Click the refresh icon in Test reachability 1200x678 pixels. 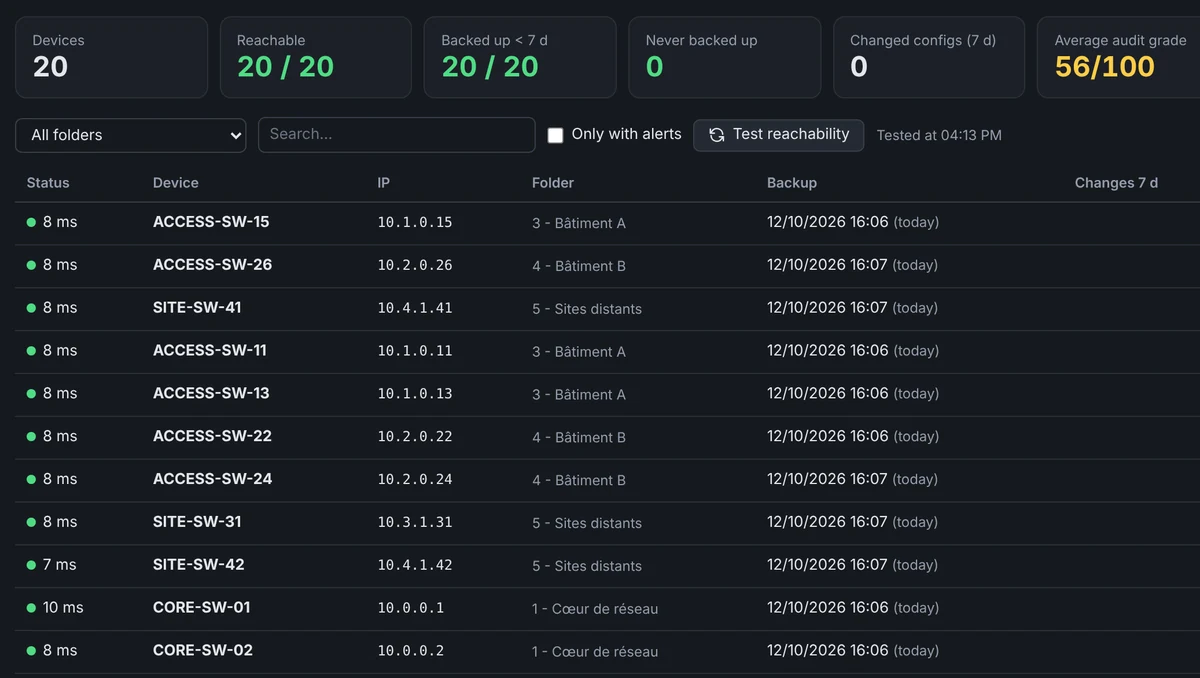tap(716, 135)
